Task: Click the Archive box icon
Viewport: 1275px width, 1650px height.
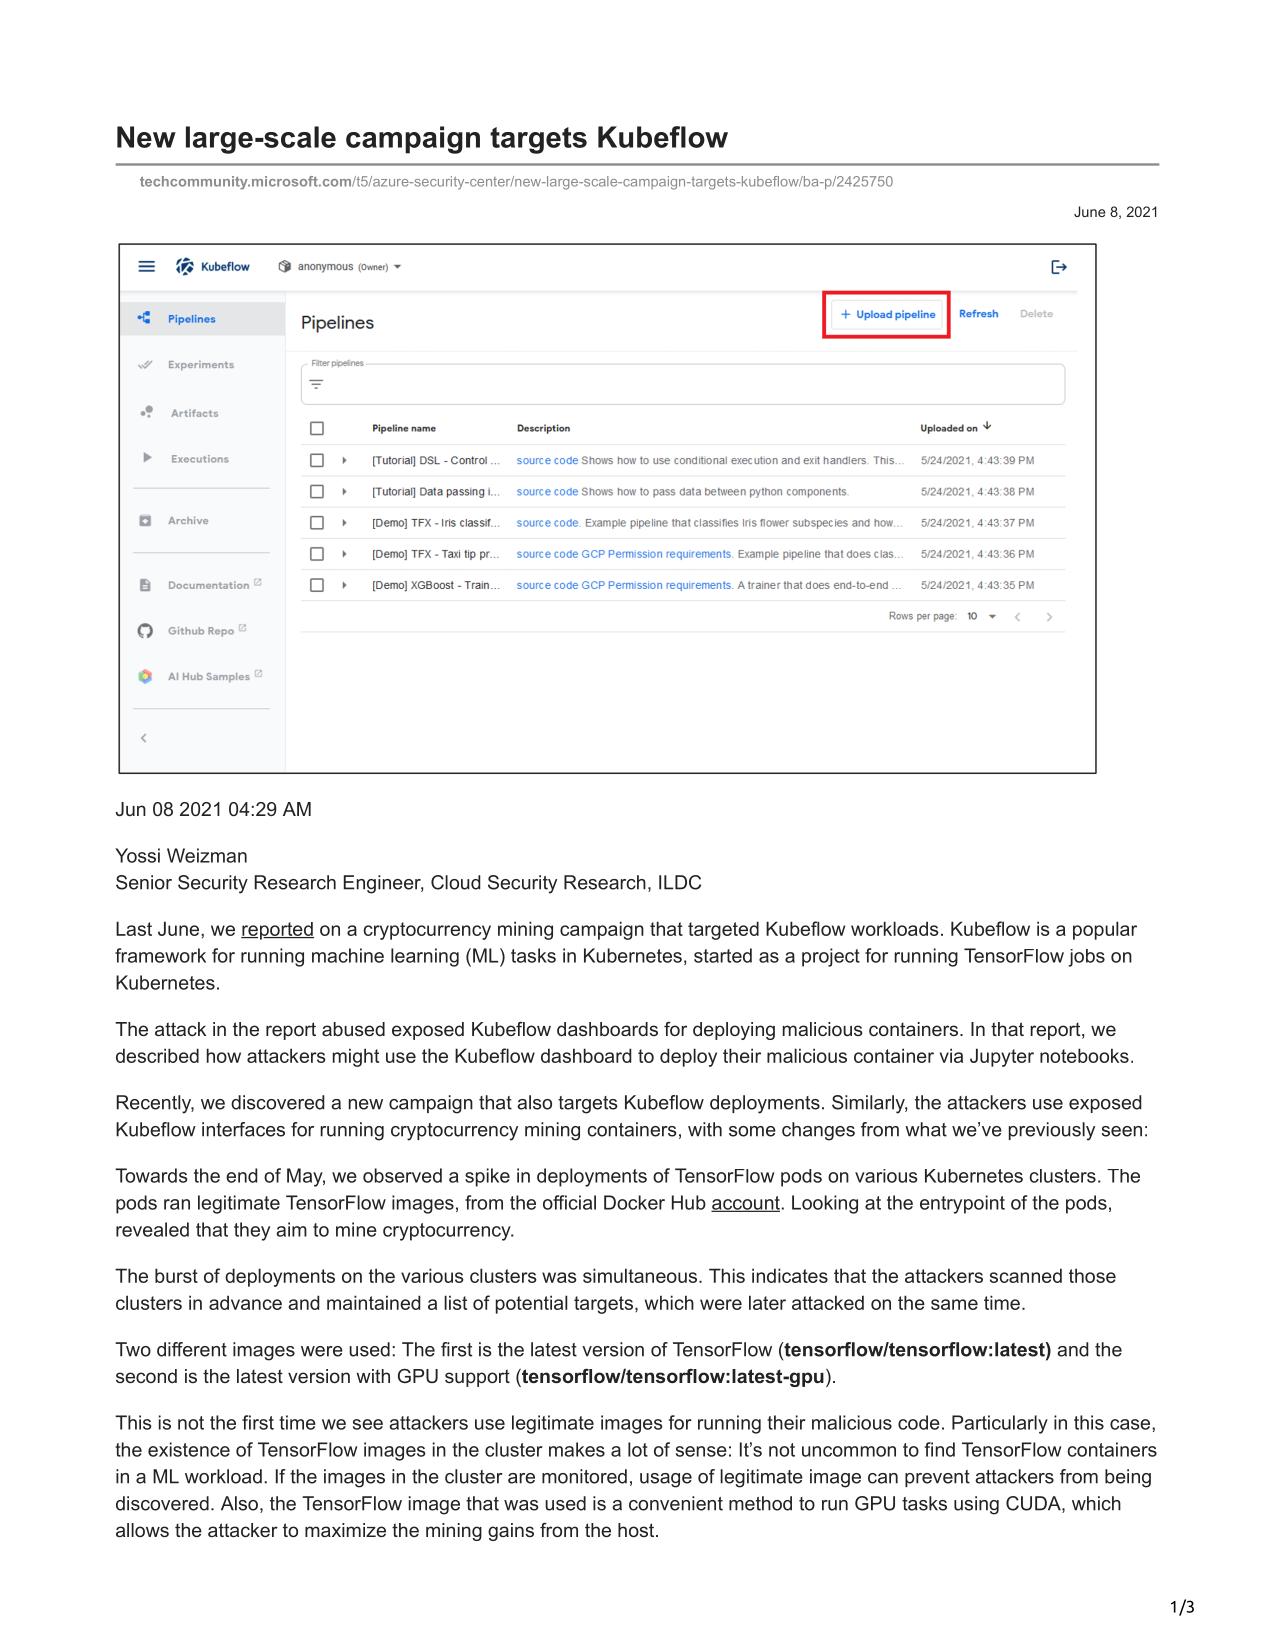Action: 145,520
